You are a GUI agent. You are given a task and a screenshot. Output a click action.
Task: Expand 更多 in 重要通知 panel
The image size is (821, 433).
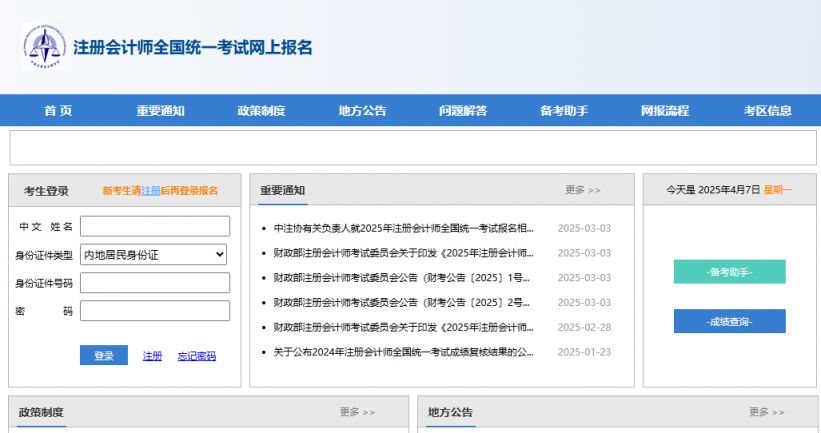coord(582,190)
